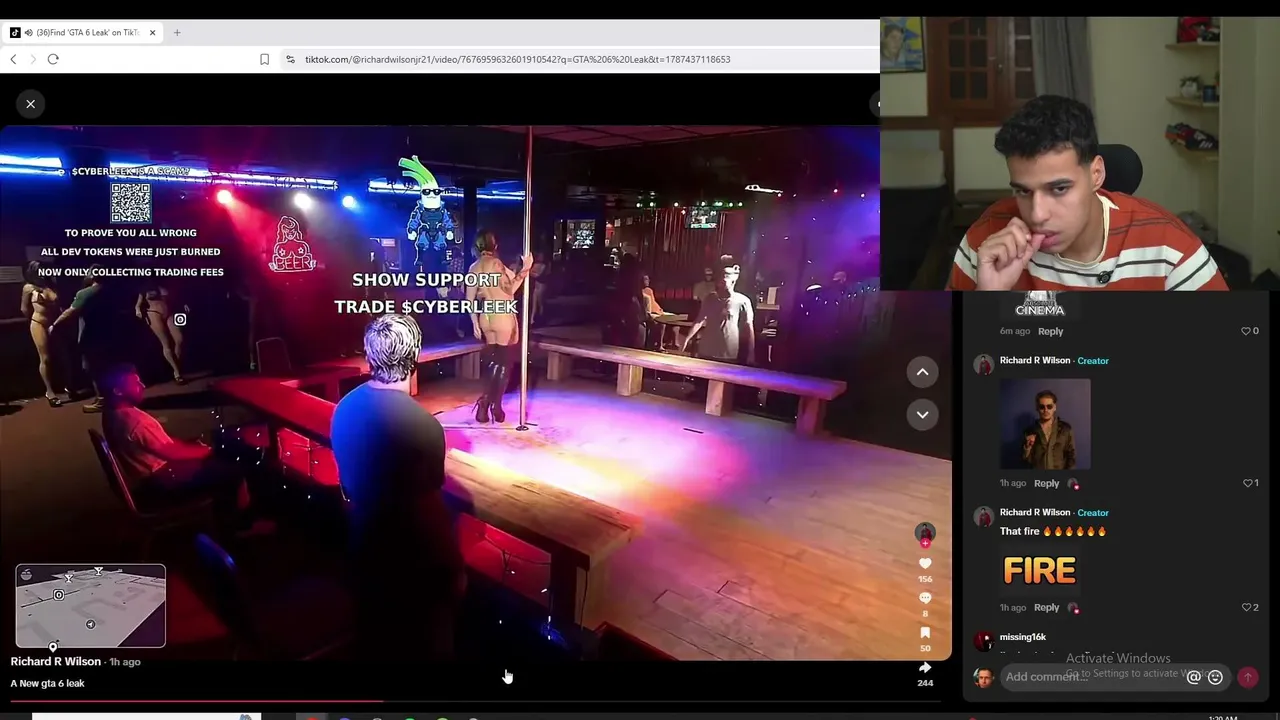This screenshot has height=720, width=1280.
Task: Share the video using the arrow icon
Action: 925,667
